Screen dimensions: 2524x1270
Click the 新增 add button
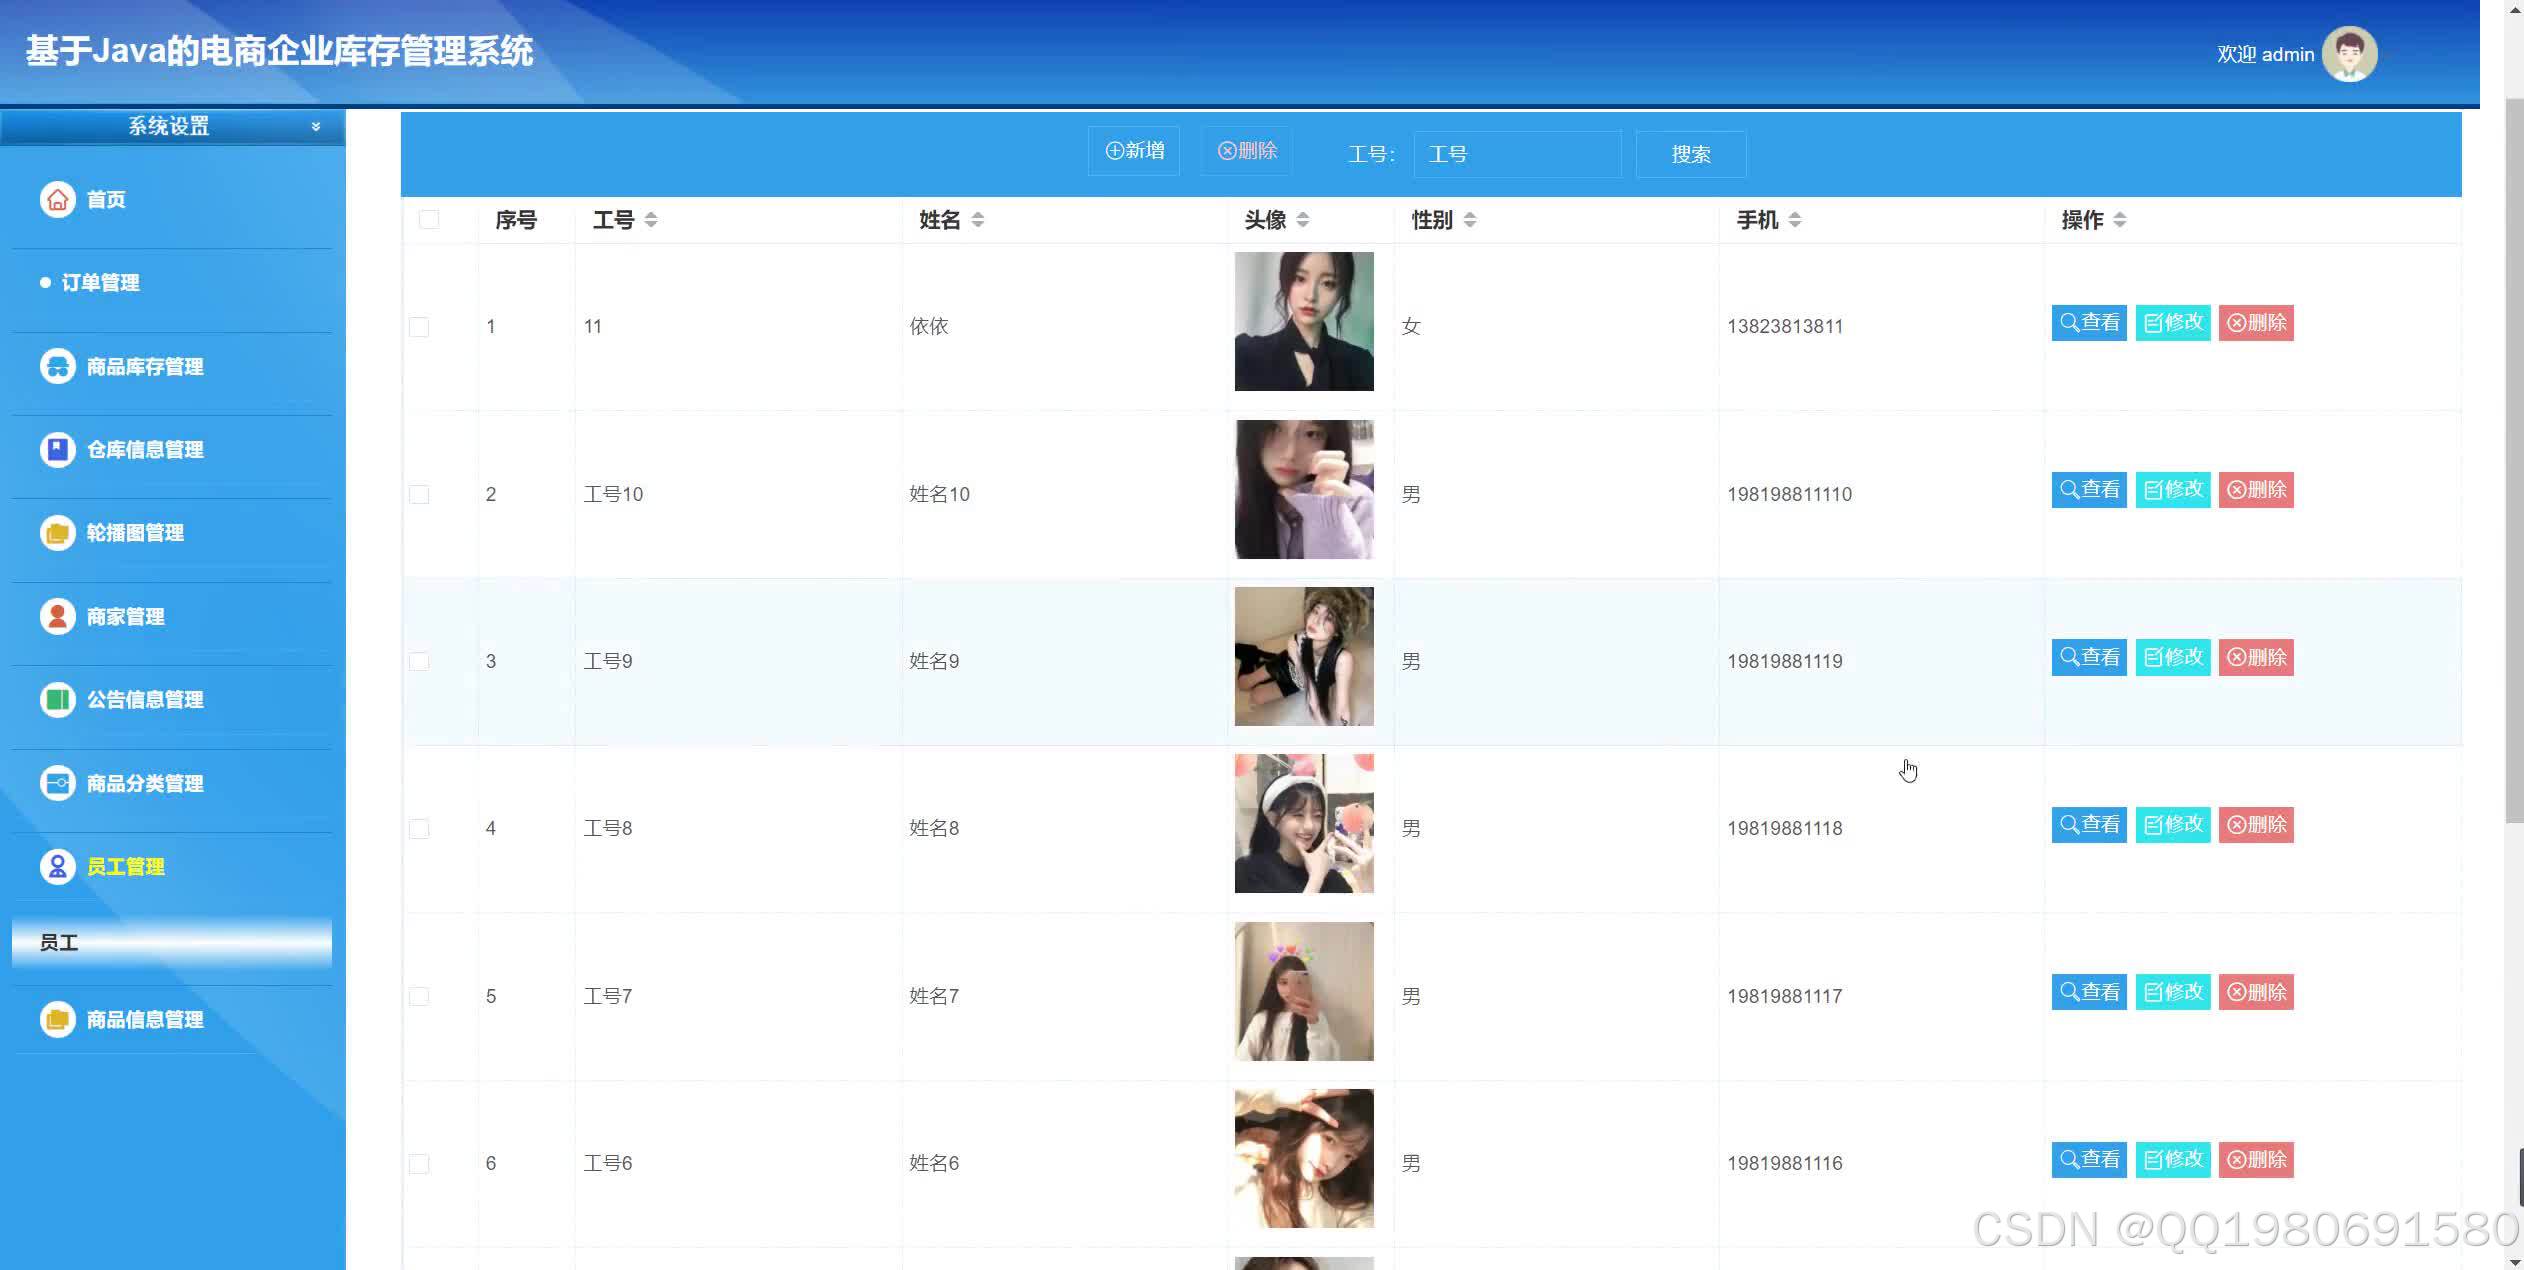click(x=1133, y=150)
